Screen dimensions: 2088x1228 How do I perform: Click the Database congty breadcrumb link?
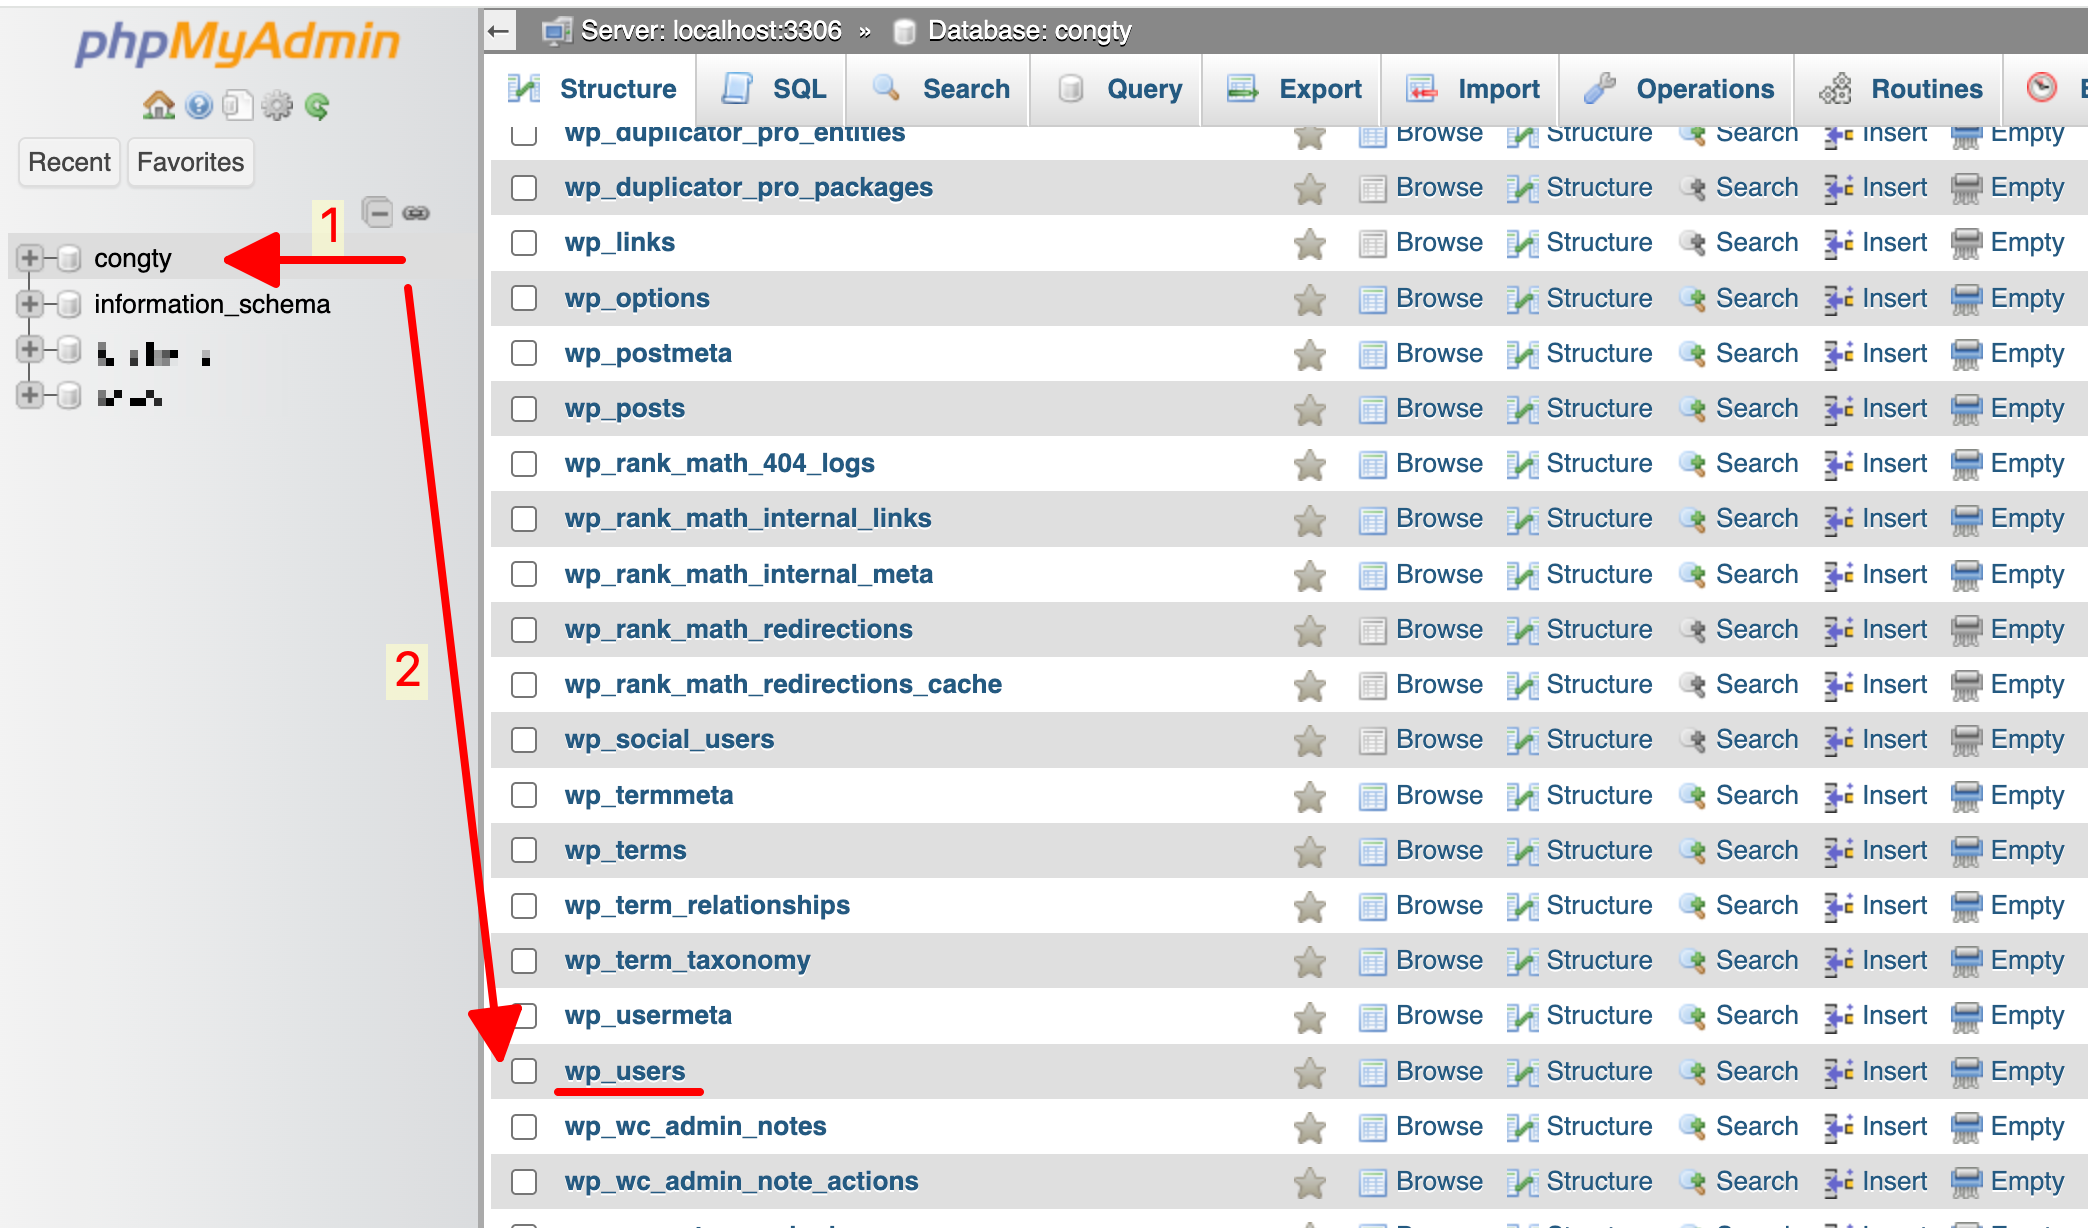pos(1029,31)
